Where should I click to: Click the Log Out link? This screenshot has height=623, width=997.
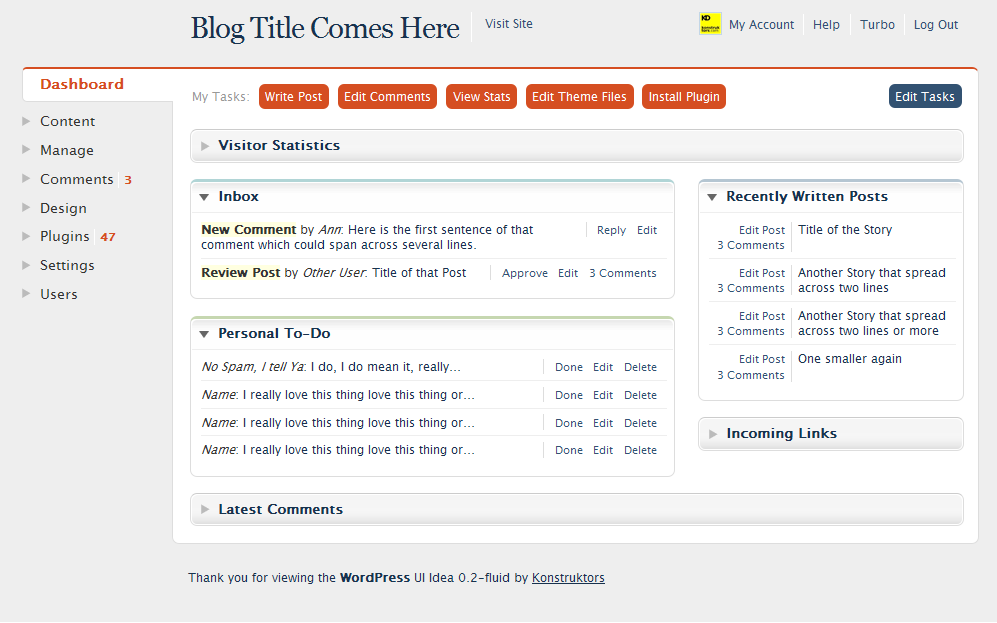935,25
